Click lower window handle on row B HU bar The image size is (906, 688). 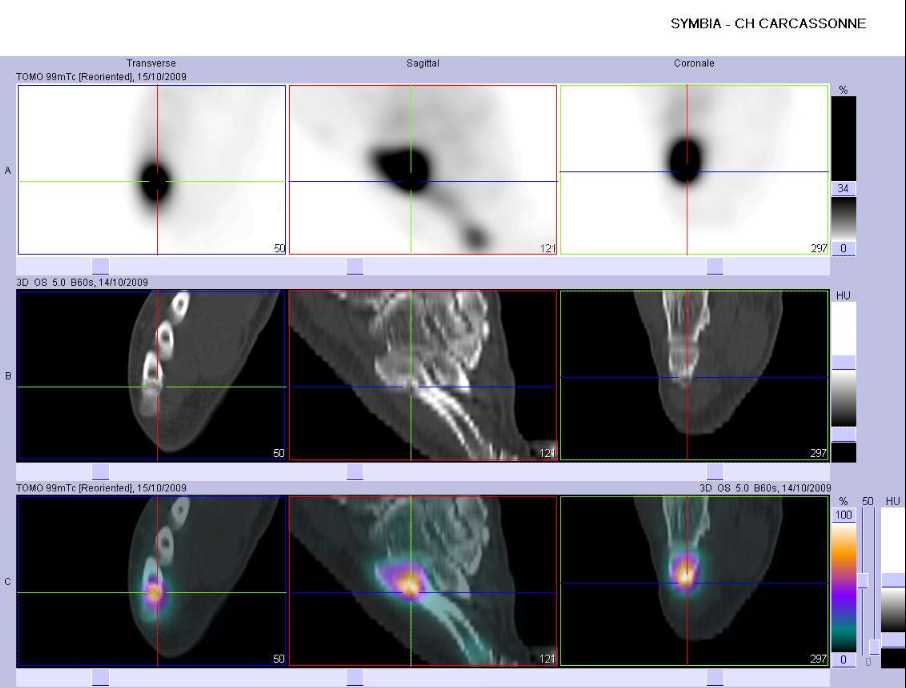coord(843,434)
